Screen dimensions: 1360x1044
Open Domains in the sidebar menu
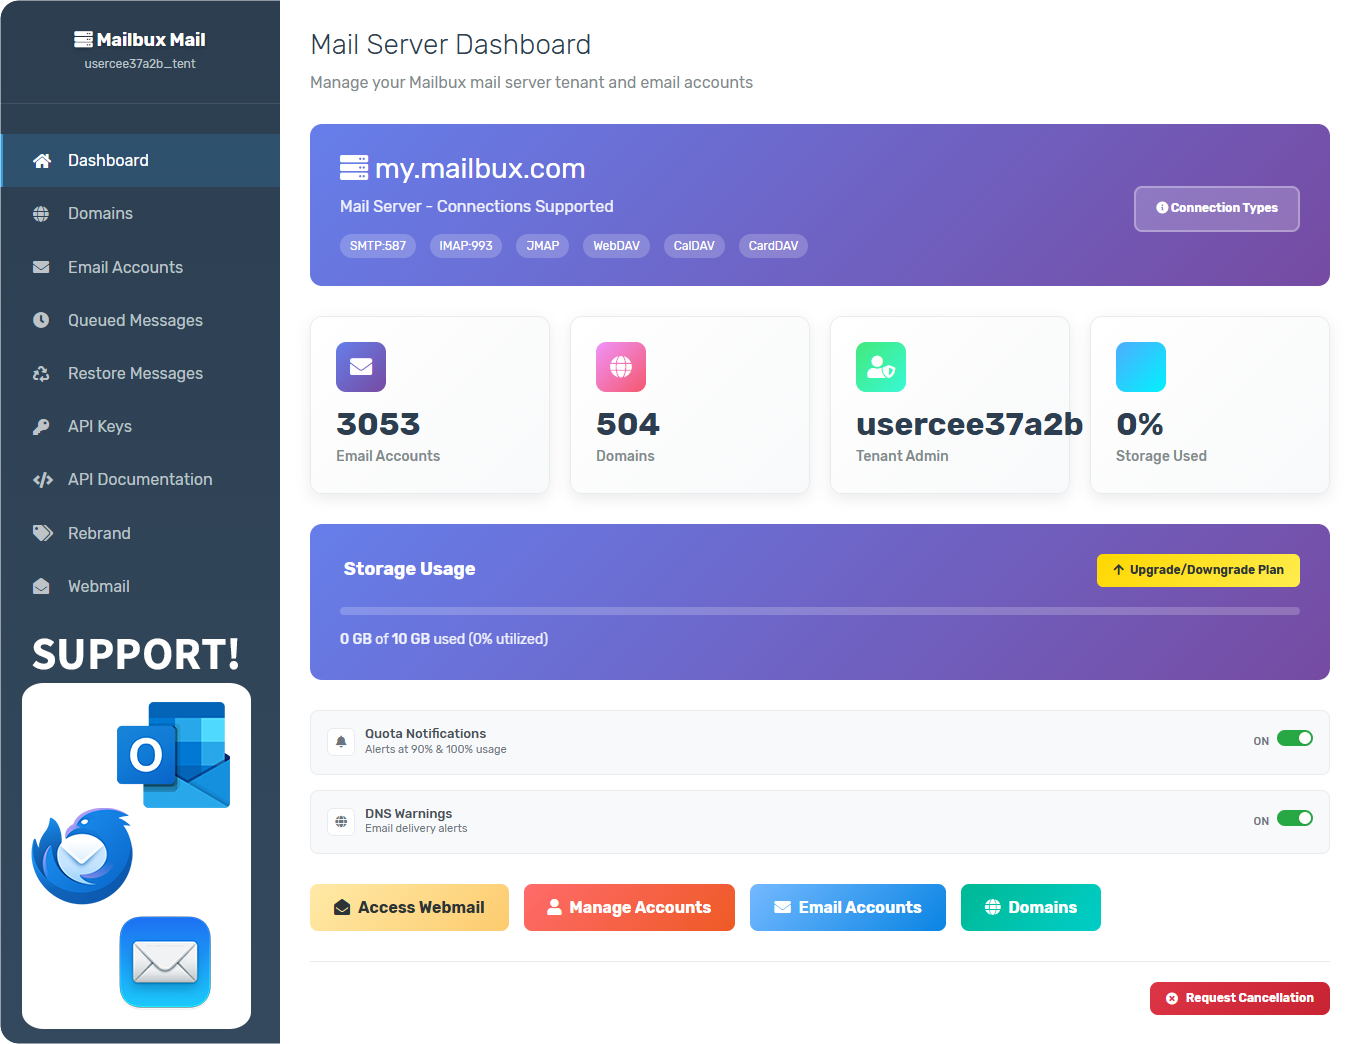141,214
